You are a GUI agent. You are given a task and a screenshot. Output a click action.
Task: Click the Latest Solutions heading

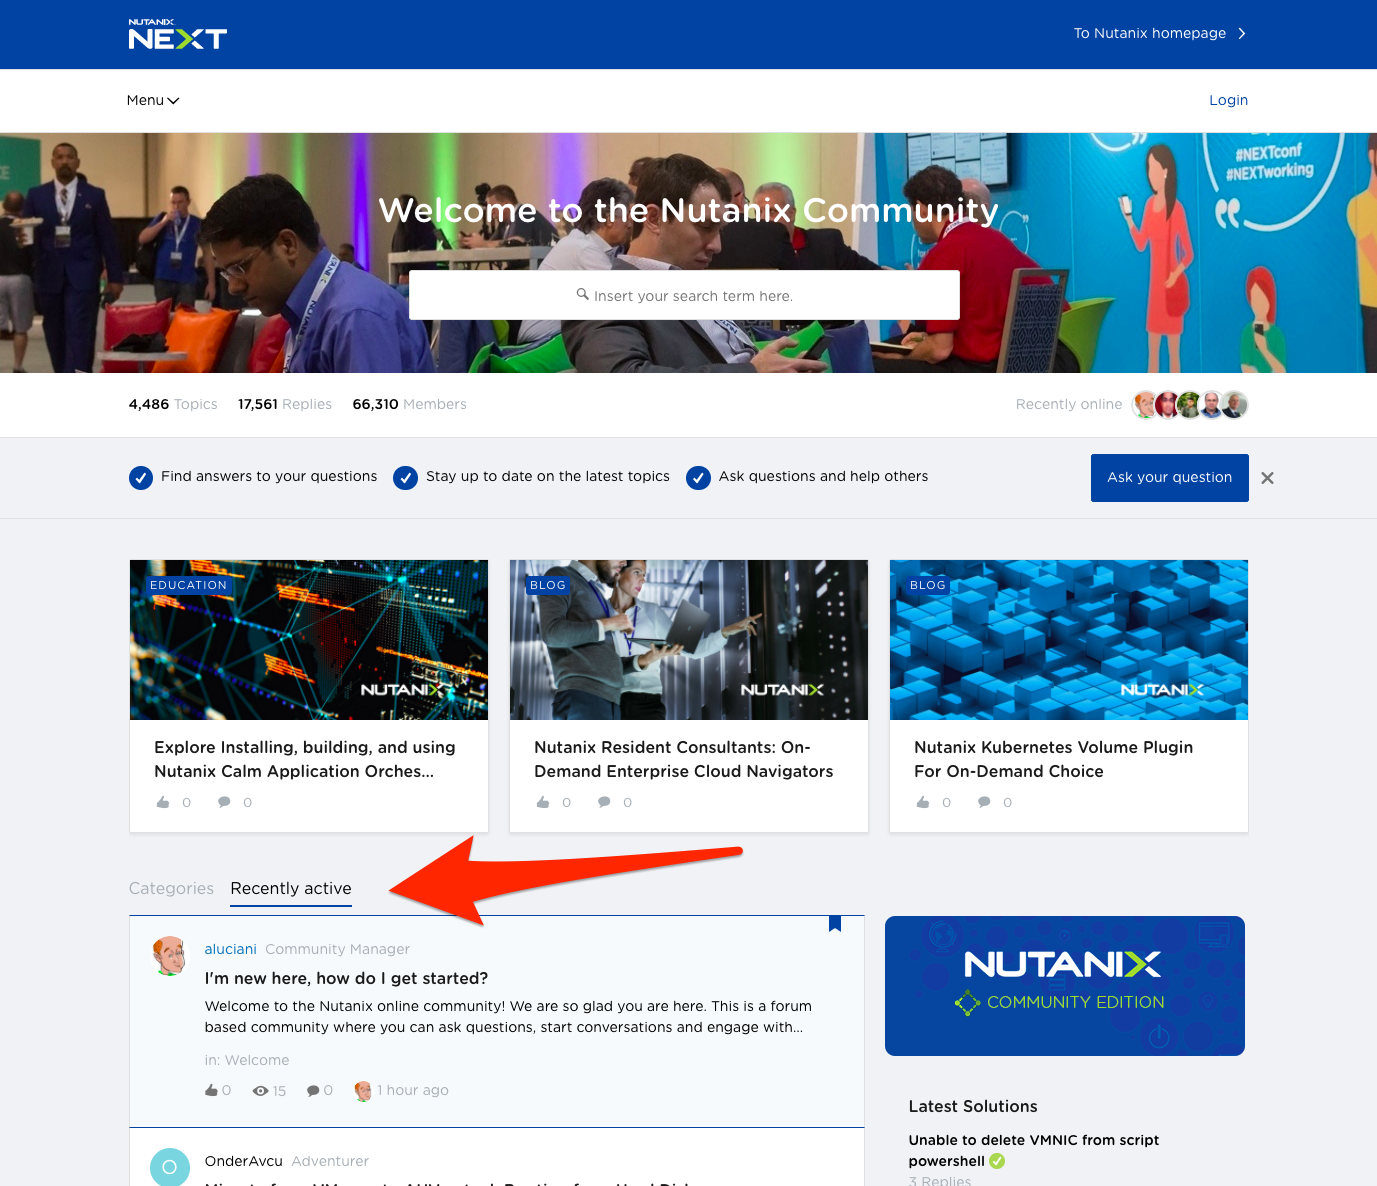click(973, 1106)
